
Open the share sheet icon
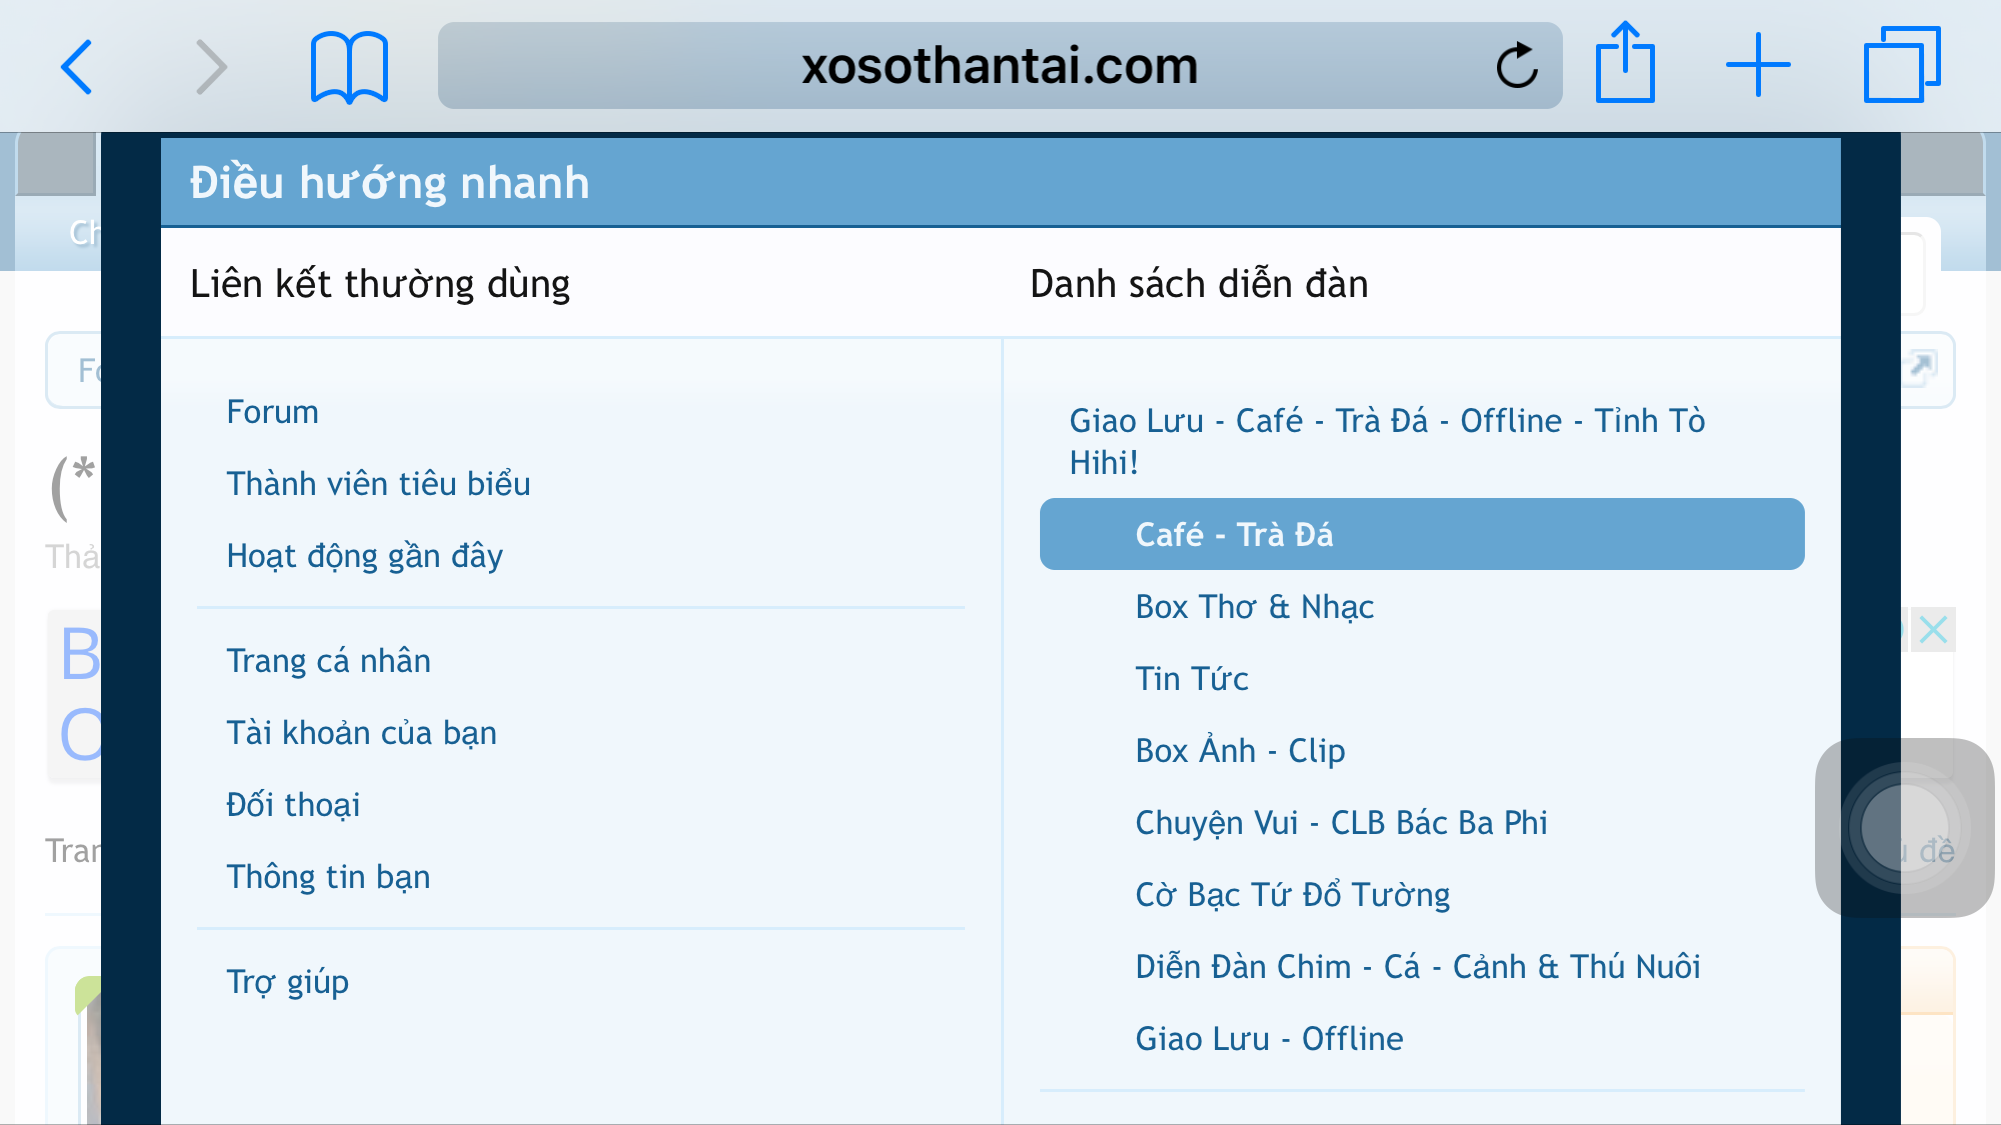1625,65
